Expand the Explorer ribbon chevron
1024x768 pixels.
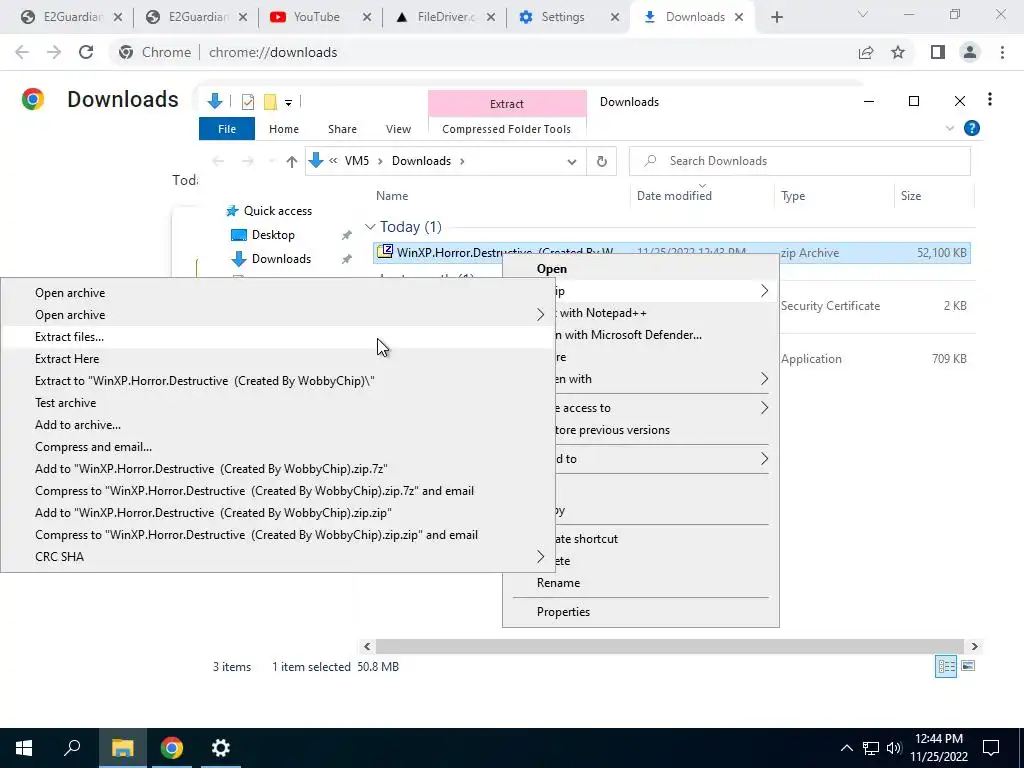click(950, 129)
